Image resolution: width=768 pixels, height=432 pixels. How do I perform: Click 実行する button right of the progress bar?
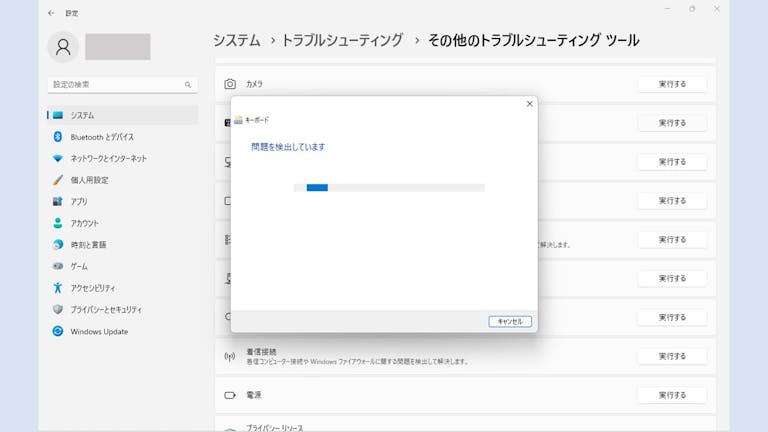pyautogui.click(x=672, y=201)
